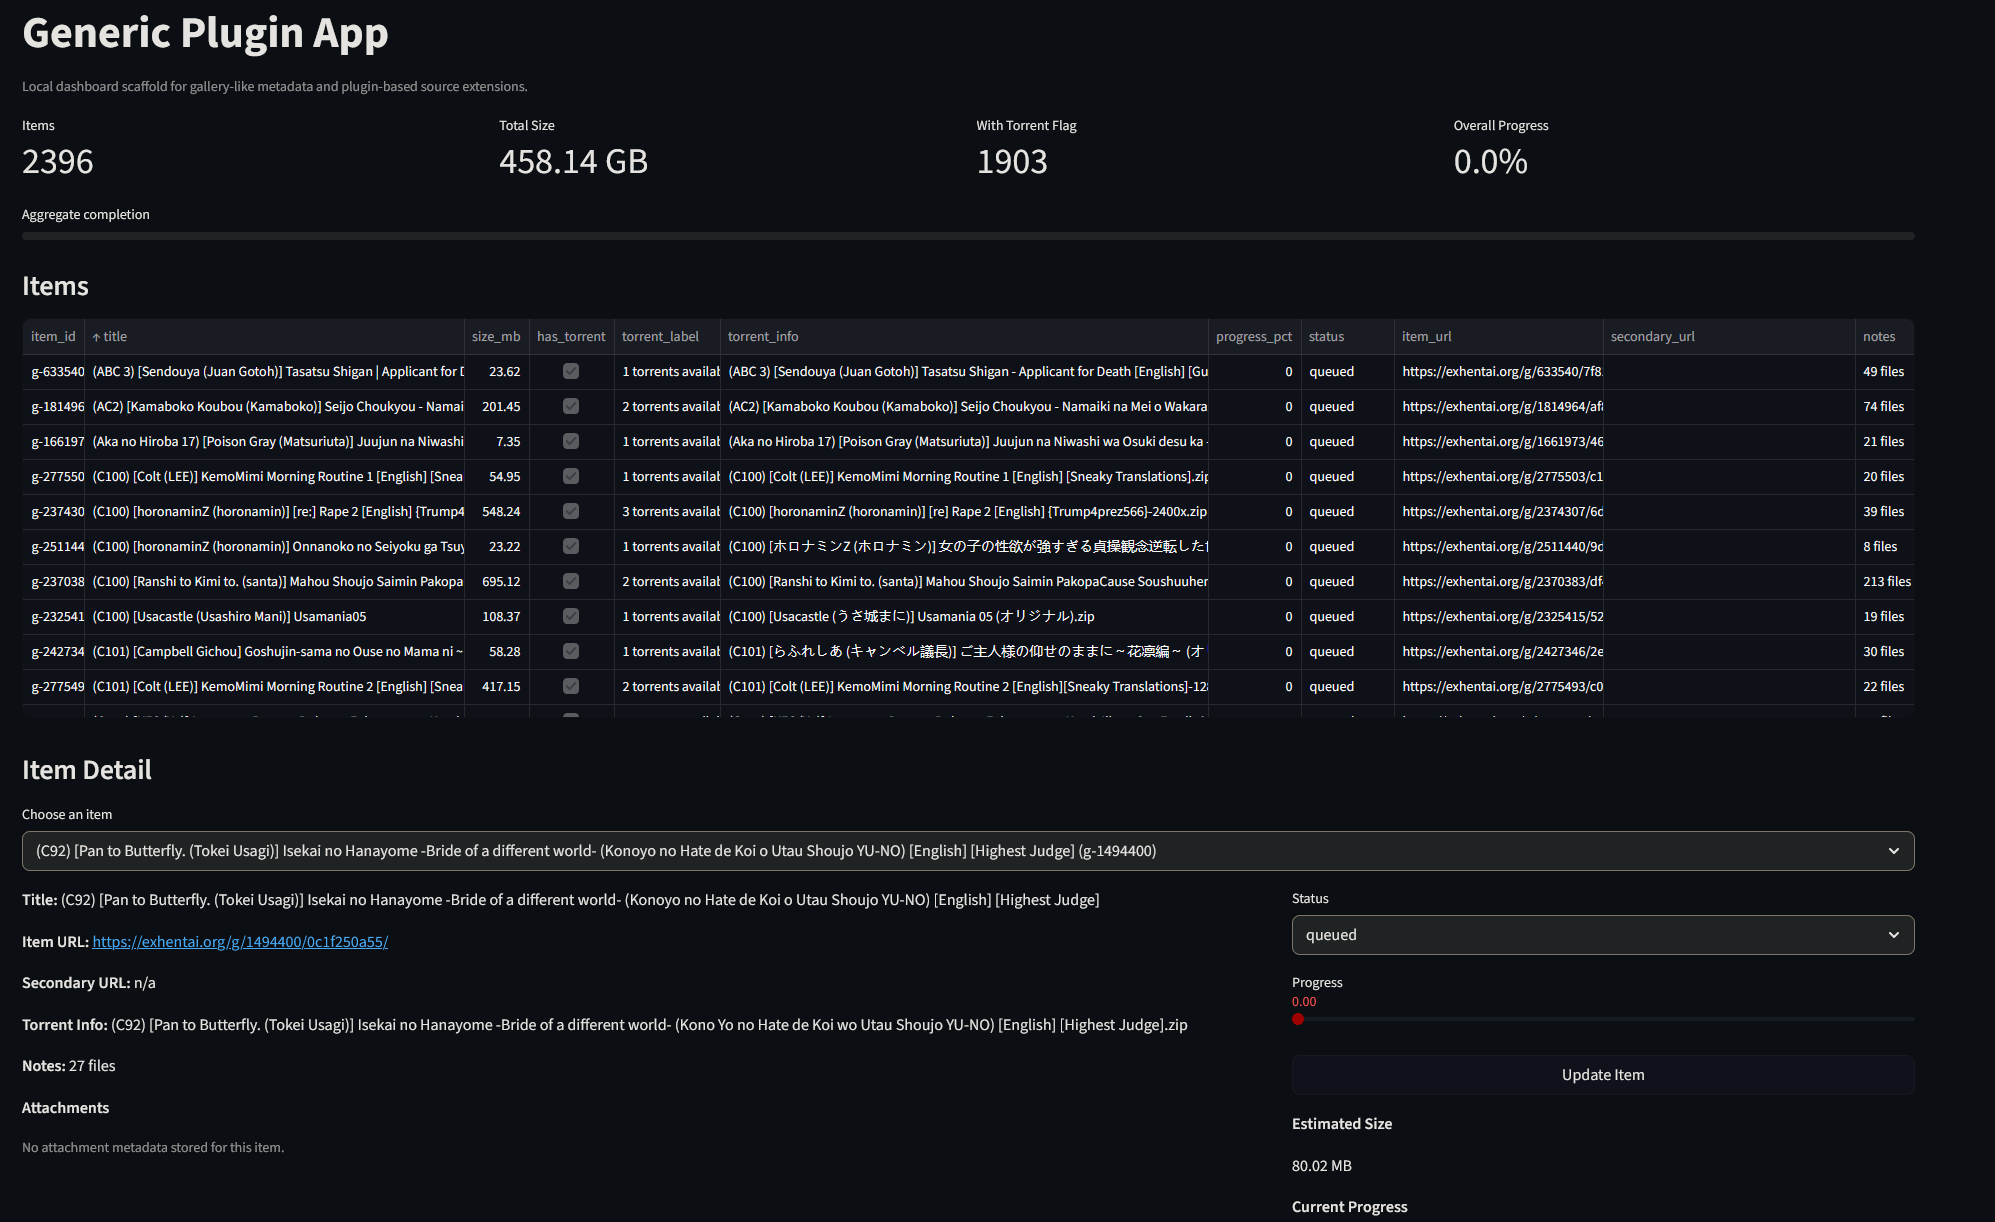Image resolution: width=1995 pixels, height=1222 pixels.
Task: Select the g-251144 item_id cell
Action: [57, 546]
